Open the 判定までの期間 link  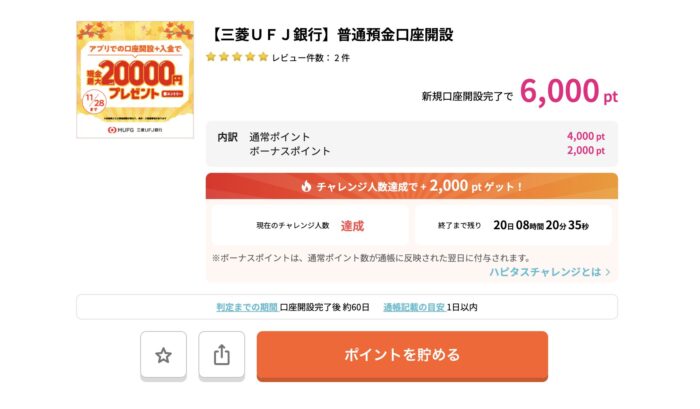tap(246, 307)
